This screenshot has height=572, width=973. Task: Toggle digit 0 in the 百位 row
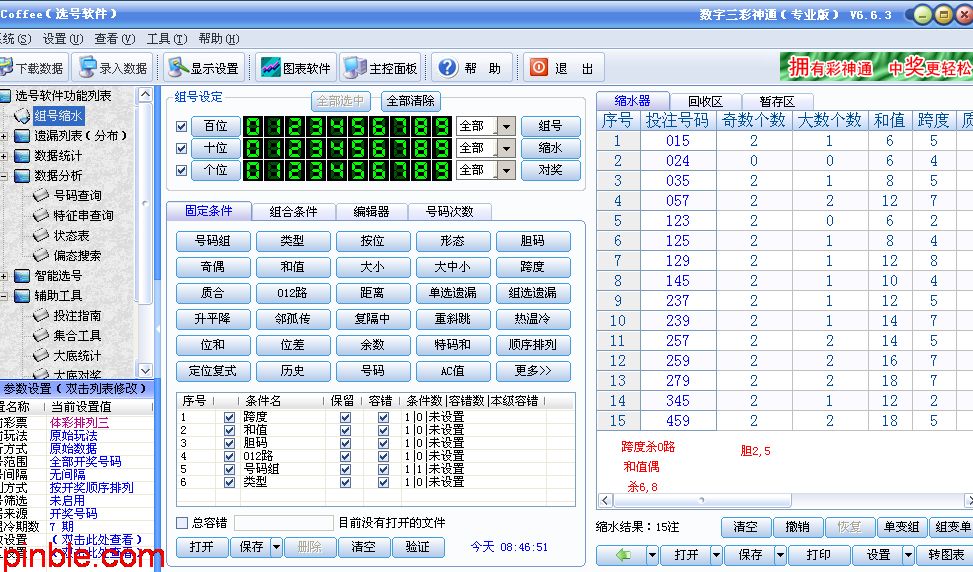click(x=253, y=127)
